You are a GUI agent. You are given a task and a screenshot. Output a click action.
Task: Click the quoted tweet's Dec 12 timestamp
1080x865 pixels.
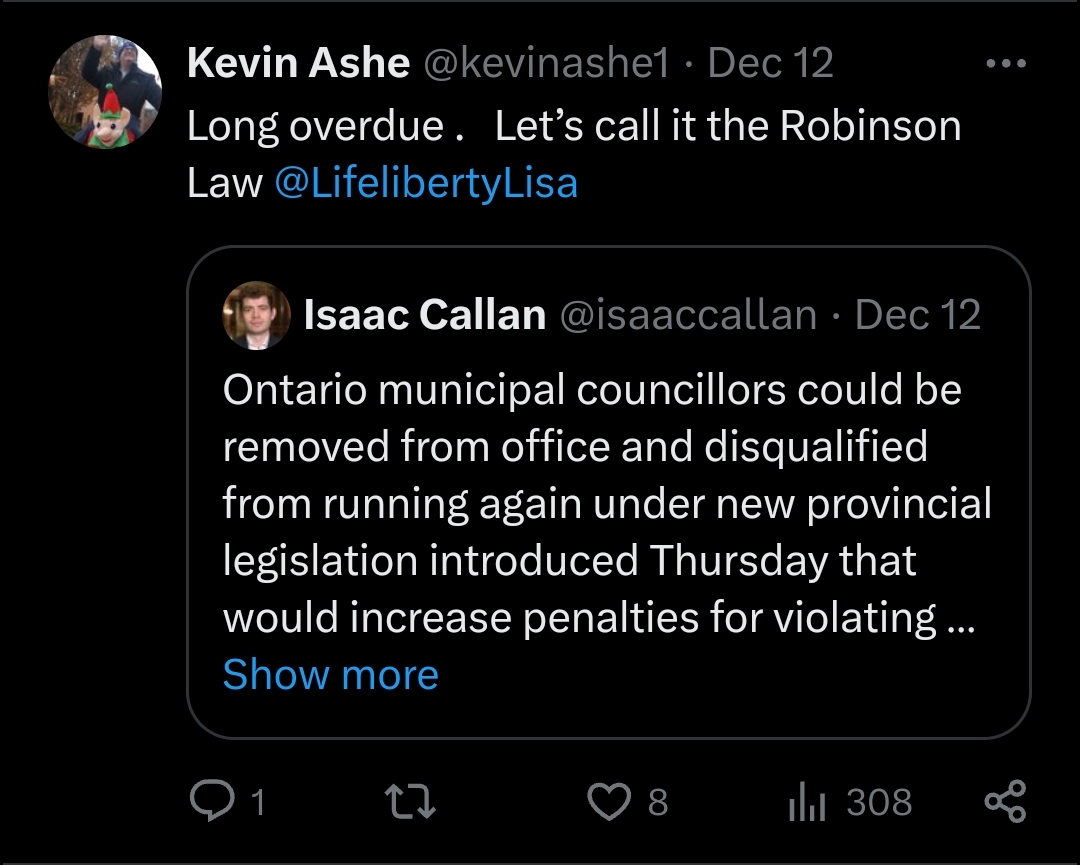pos(918,315)
